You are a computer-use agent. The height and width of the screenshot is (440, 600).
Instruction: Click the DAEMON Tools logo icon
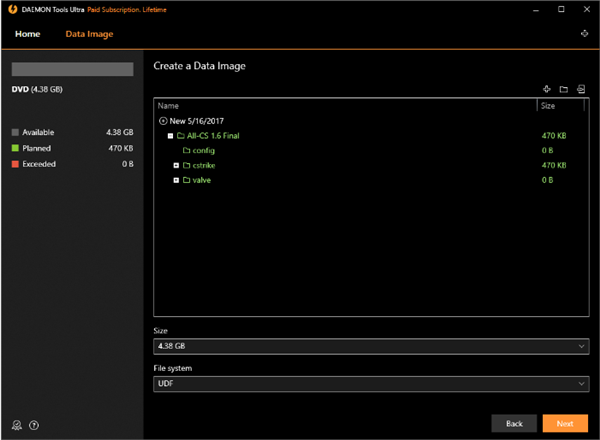pos(11,8)
